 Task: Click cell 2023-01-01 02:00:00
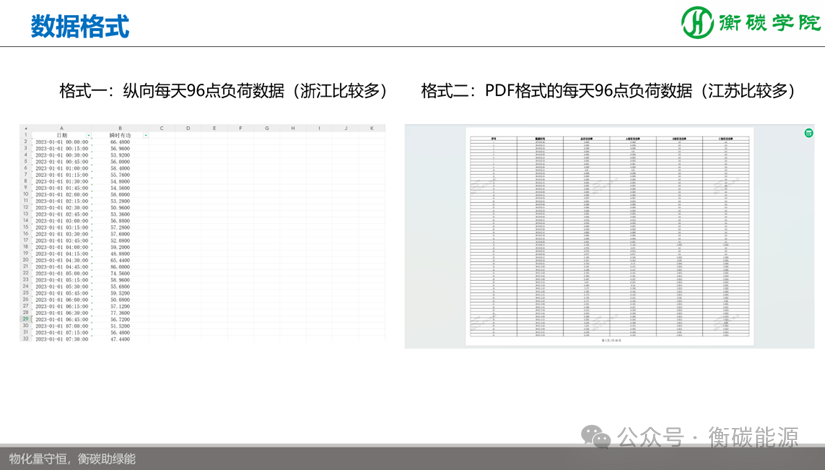62,195
